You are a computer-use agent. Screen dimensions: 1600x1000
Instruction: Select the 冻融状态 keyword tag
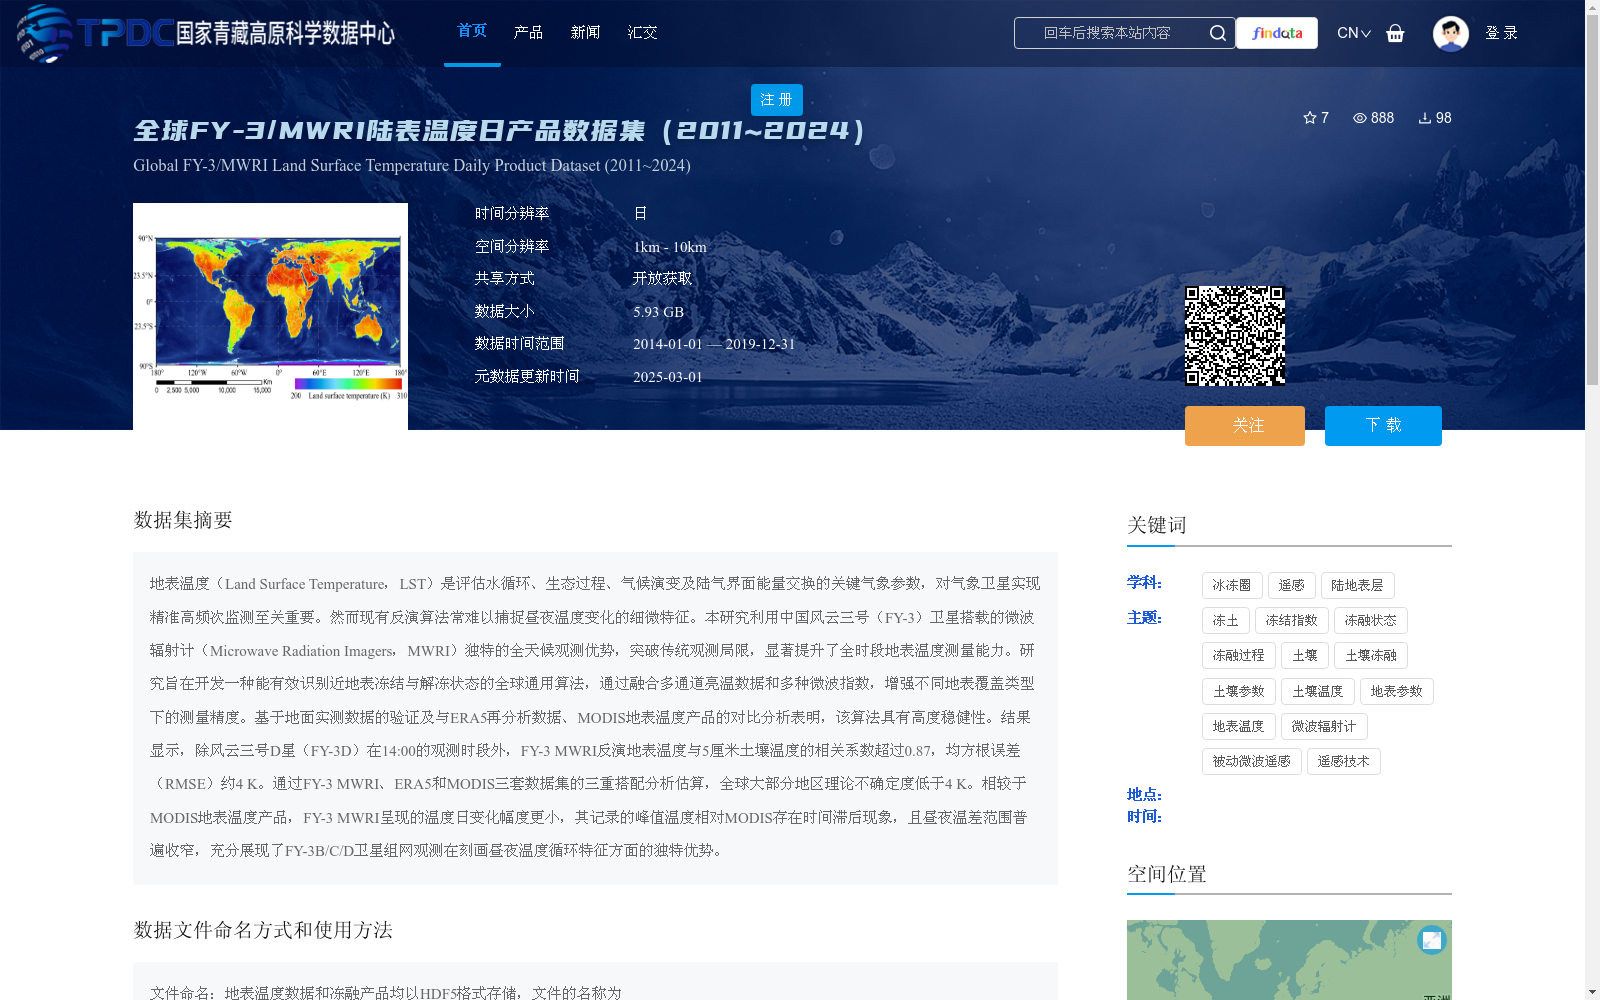pyautogui.click(x=1371, y=620)
